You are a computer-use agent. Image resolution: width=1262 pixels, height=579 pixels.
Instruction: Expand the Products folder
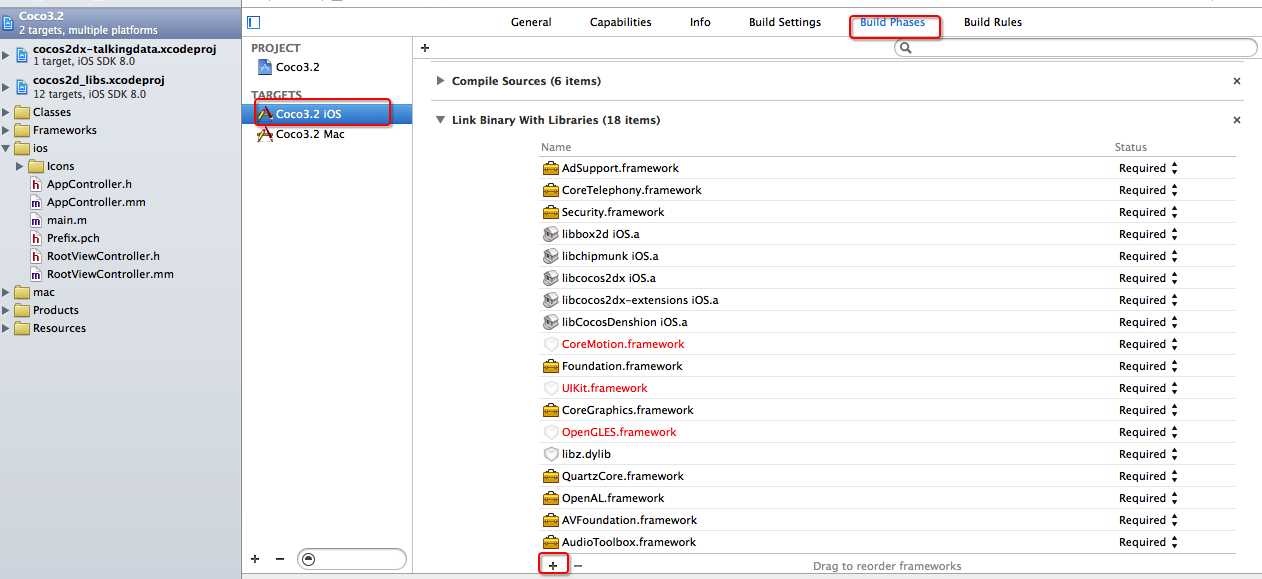(7, 310)
